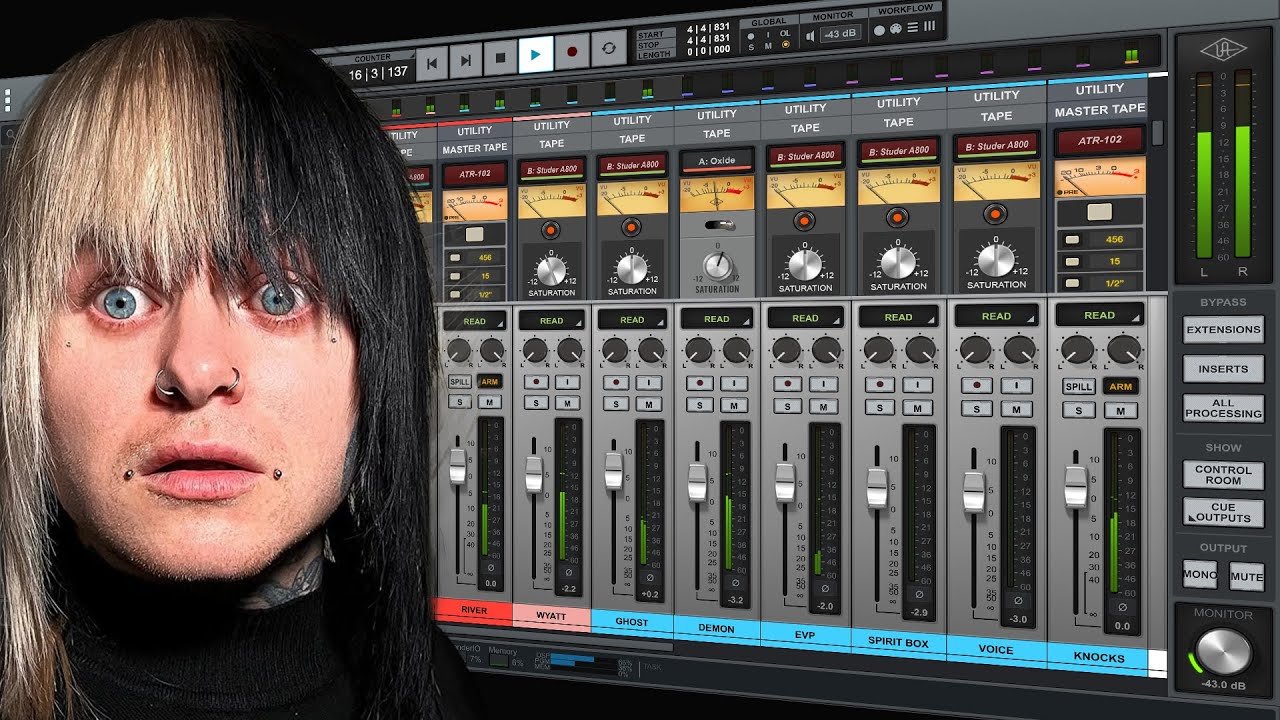Click the red record transport button

tap(572, 51)
